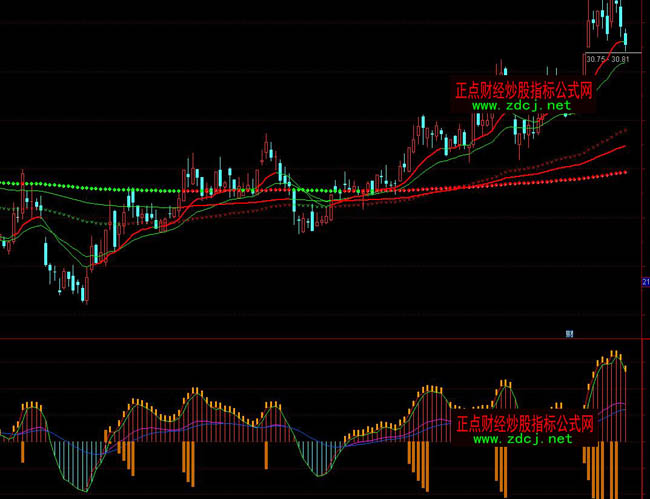This screenshot has height=499, width=650.
Task: Click the horizontal red divider line between chart and indicator
Action: [320, 339]
